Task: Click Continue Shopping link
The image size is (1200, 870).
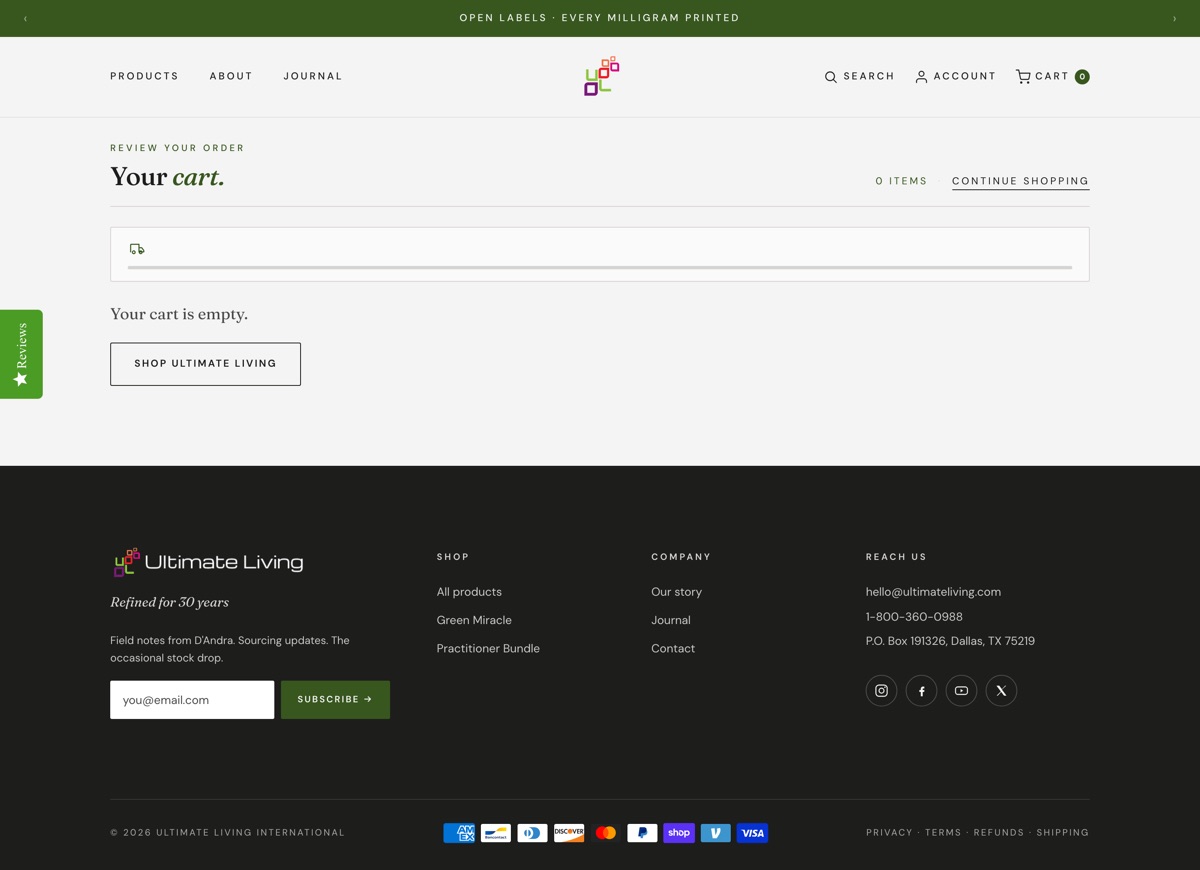Action: (x=1020, y=181)
